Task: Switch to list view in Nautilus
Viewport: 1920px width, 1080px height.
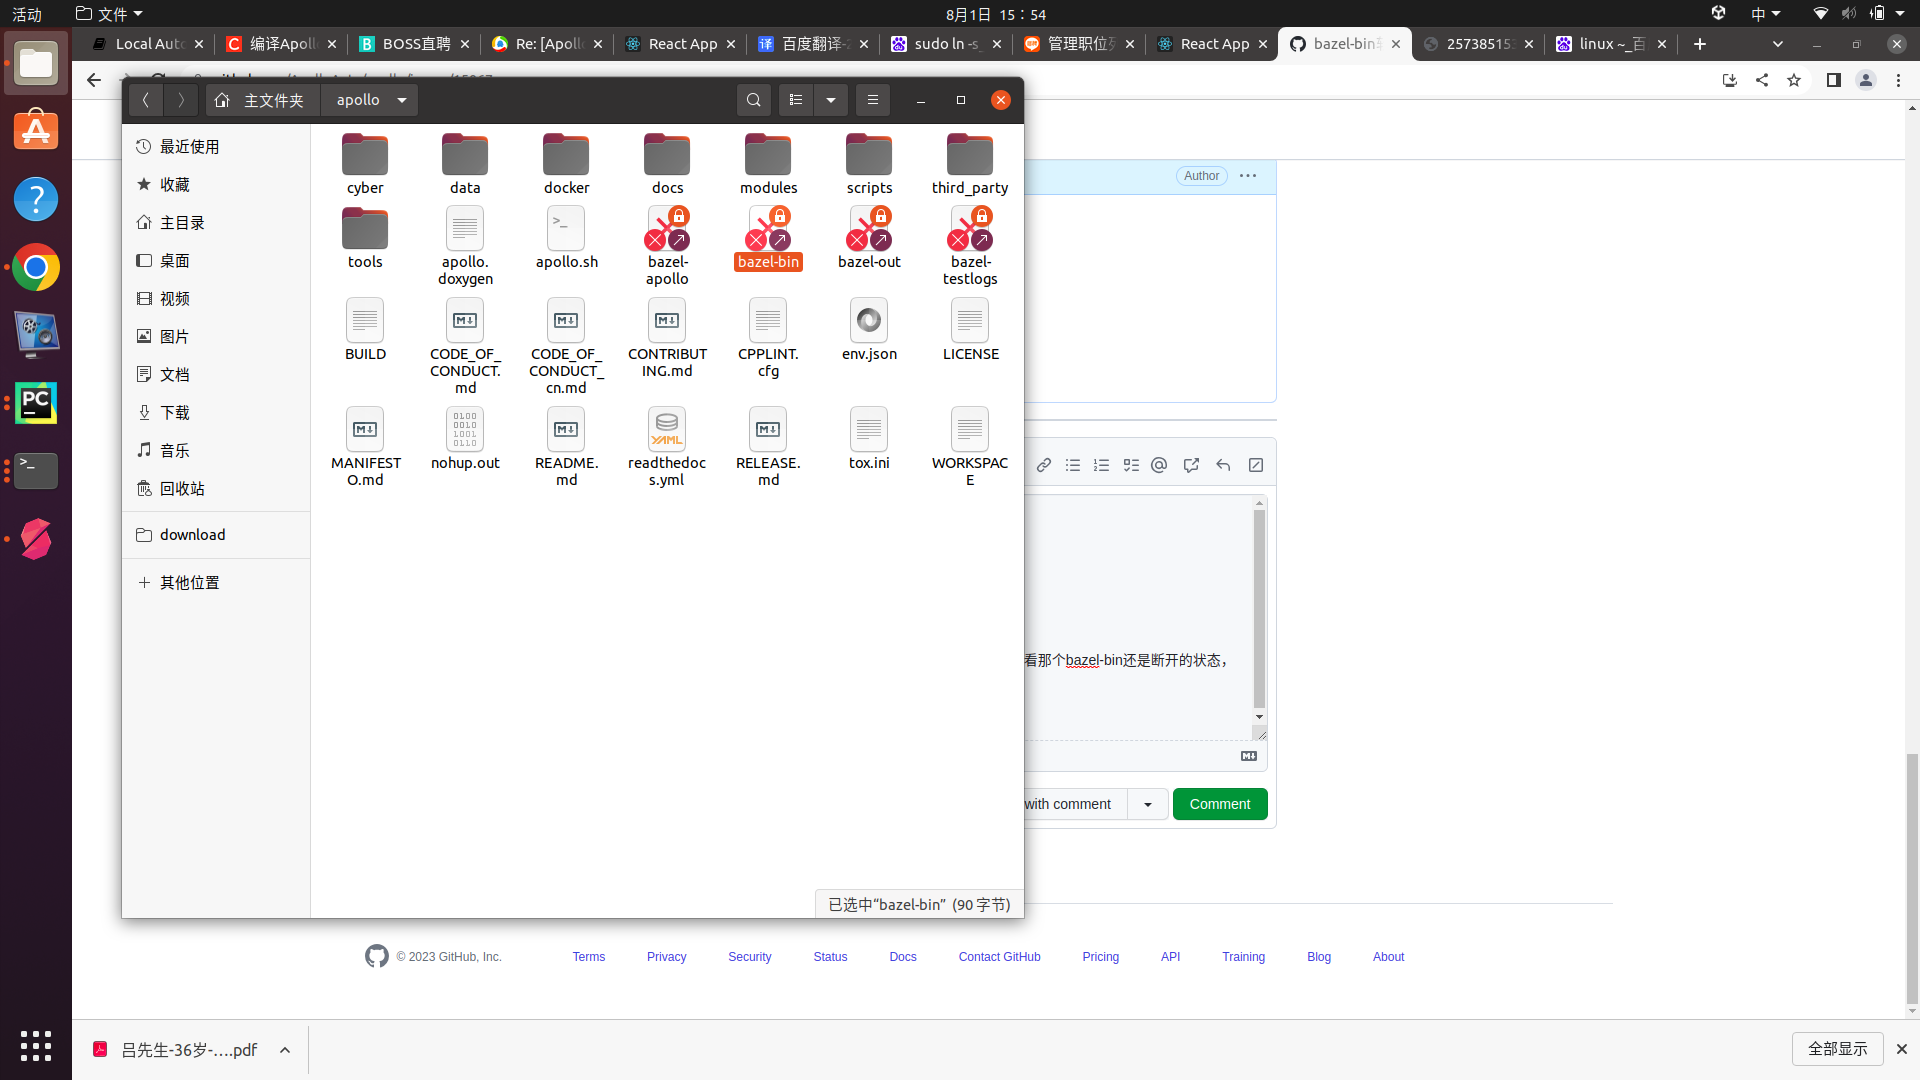Action: click(797, 100)
